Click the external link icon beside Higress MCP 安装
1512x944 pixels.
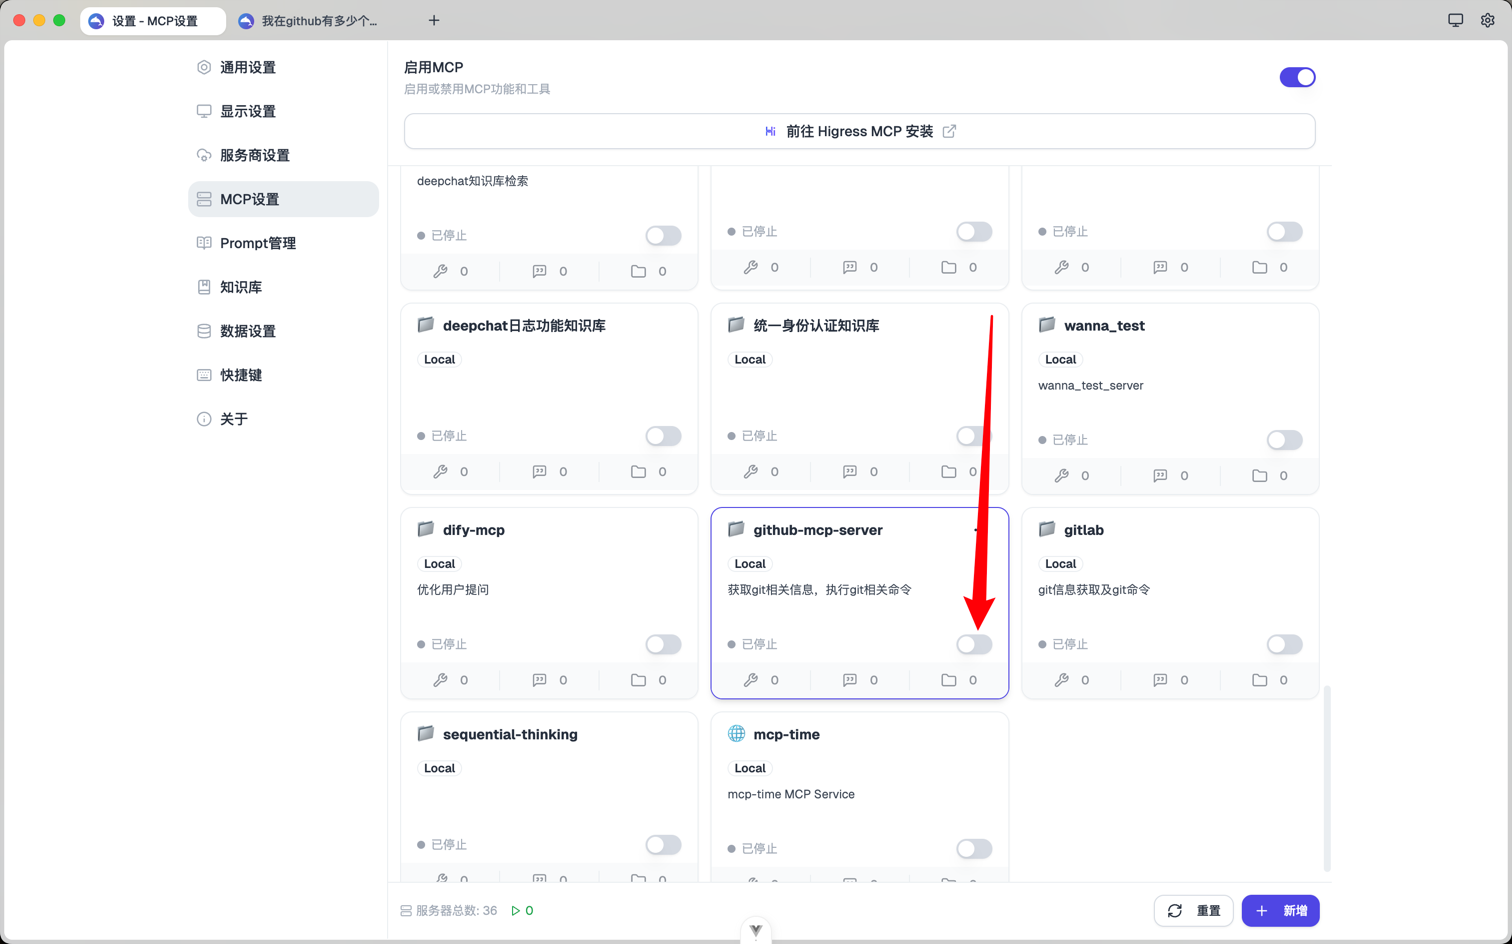coord(949,131)
